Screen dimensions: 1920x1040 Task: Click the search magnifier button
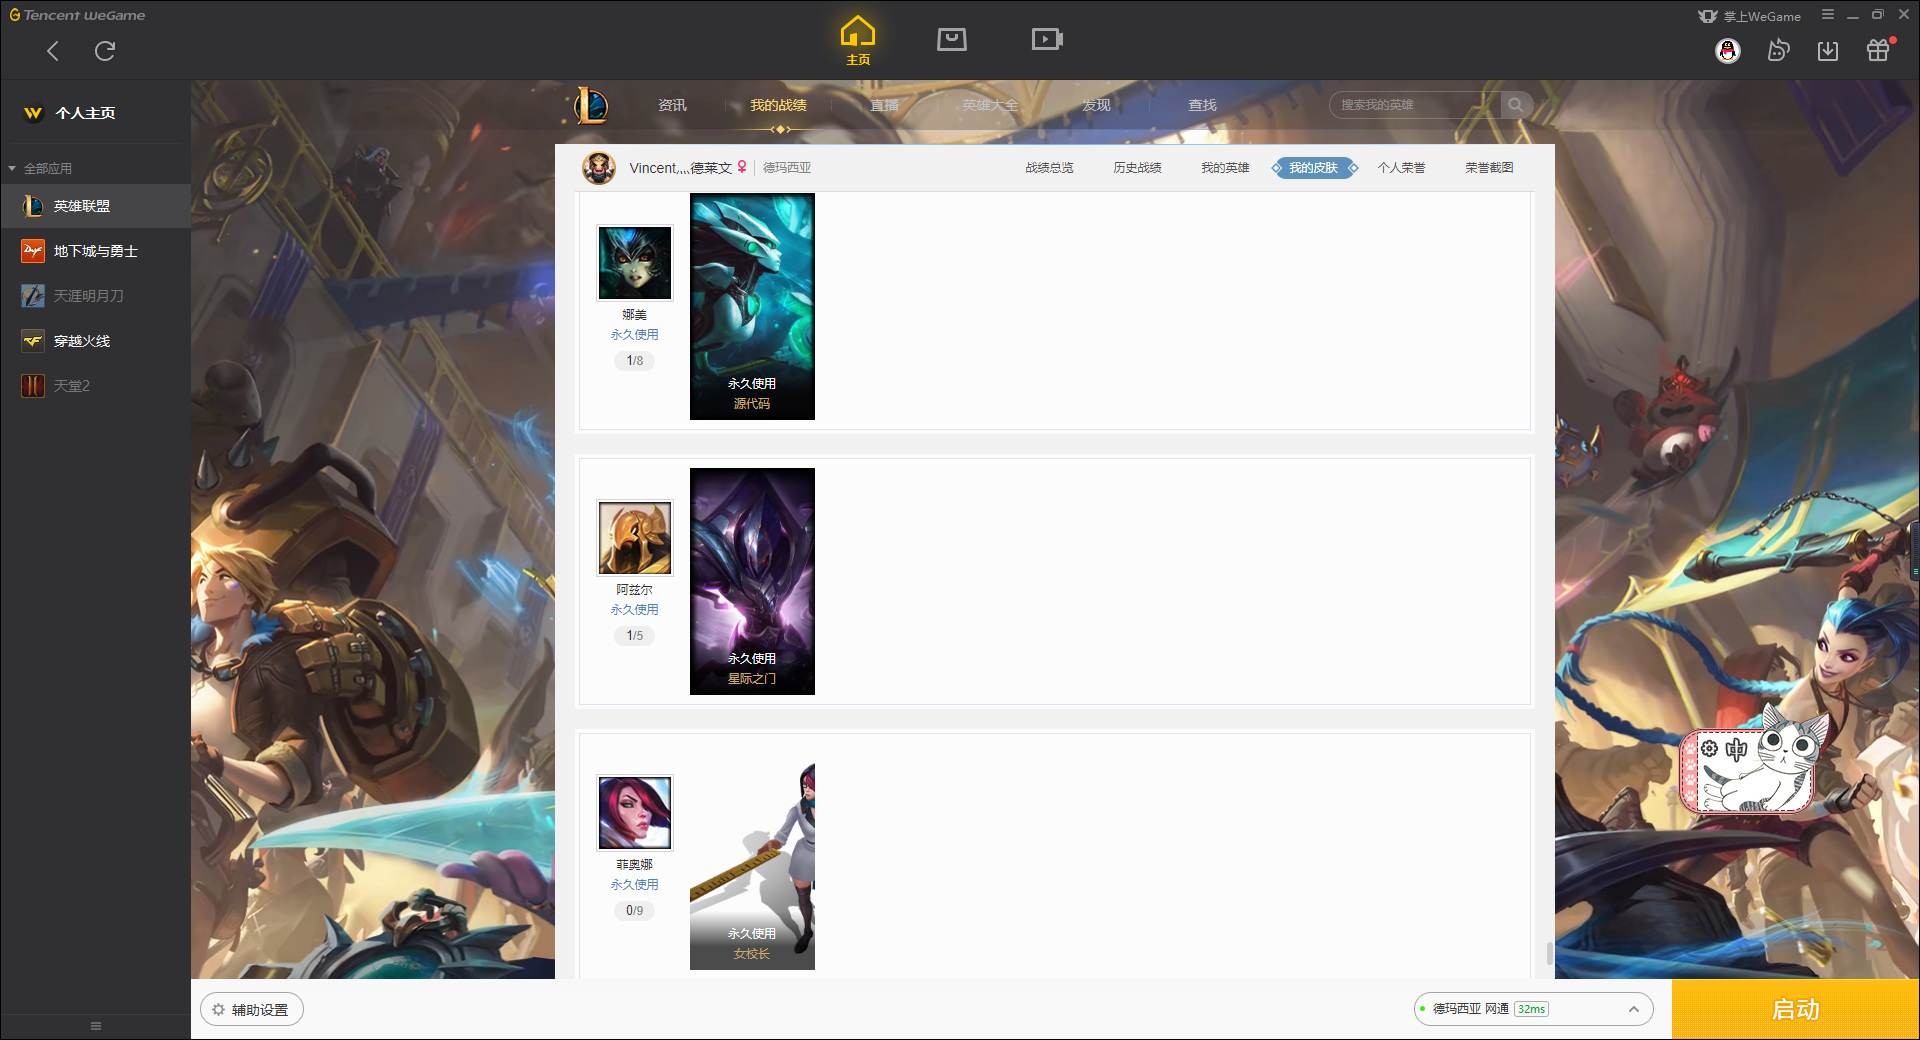pyautogui.click(x=1516, y=105)
